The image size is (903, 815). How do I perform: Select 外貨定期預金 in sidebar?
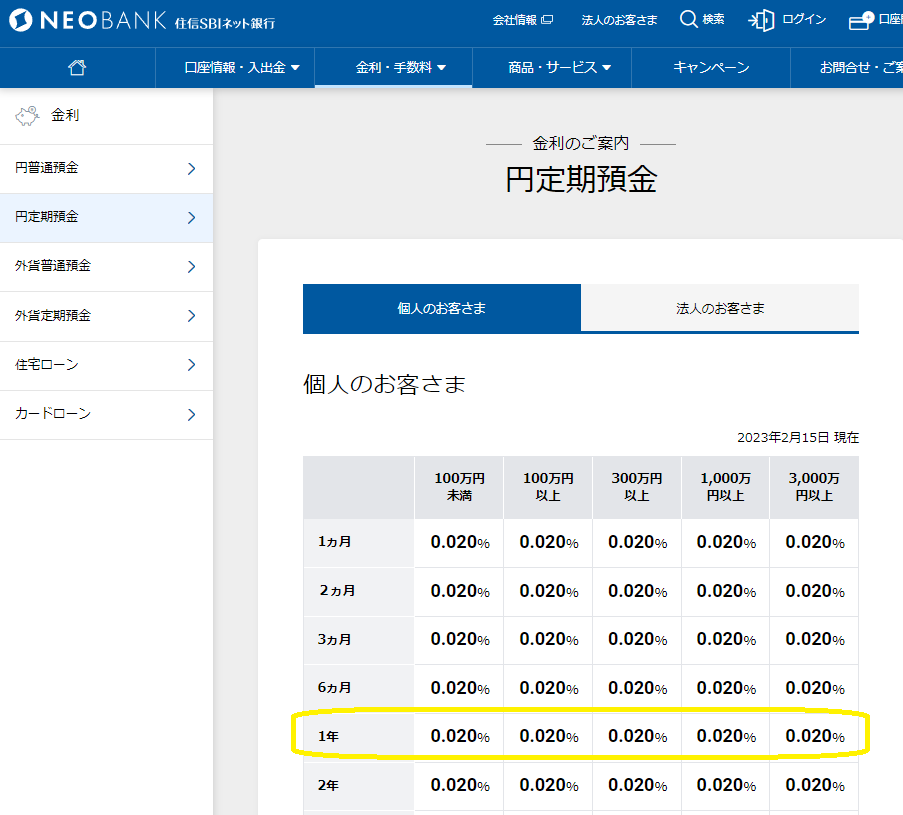[x=107, y=316]
